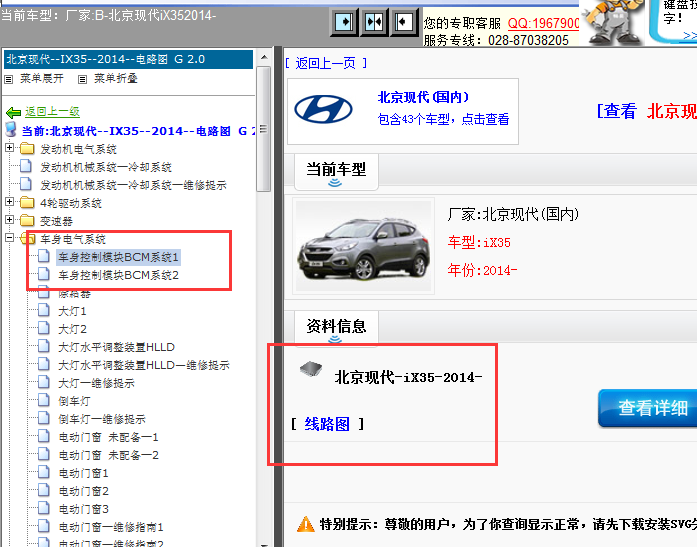Click the center-split panel layout icon
This screenshot has height=547, width=697.
pyautogui.click(x=374, y=22)
